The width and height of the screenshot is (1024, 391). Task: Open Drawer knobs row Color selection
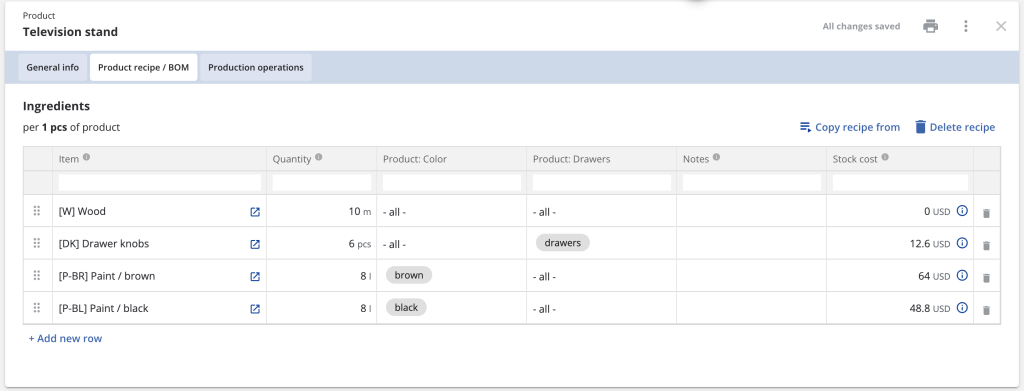[451, 243]
